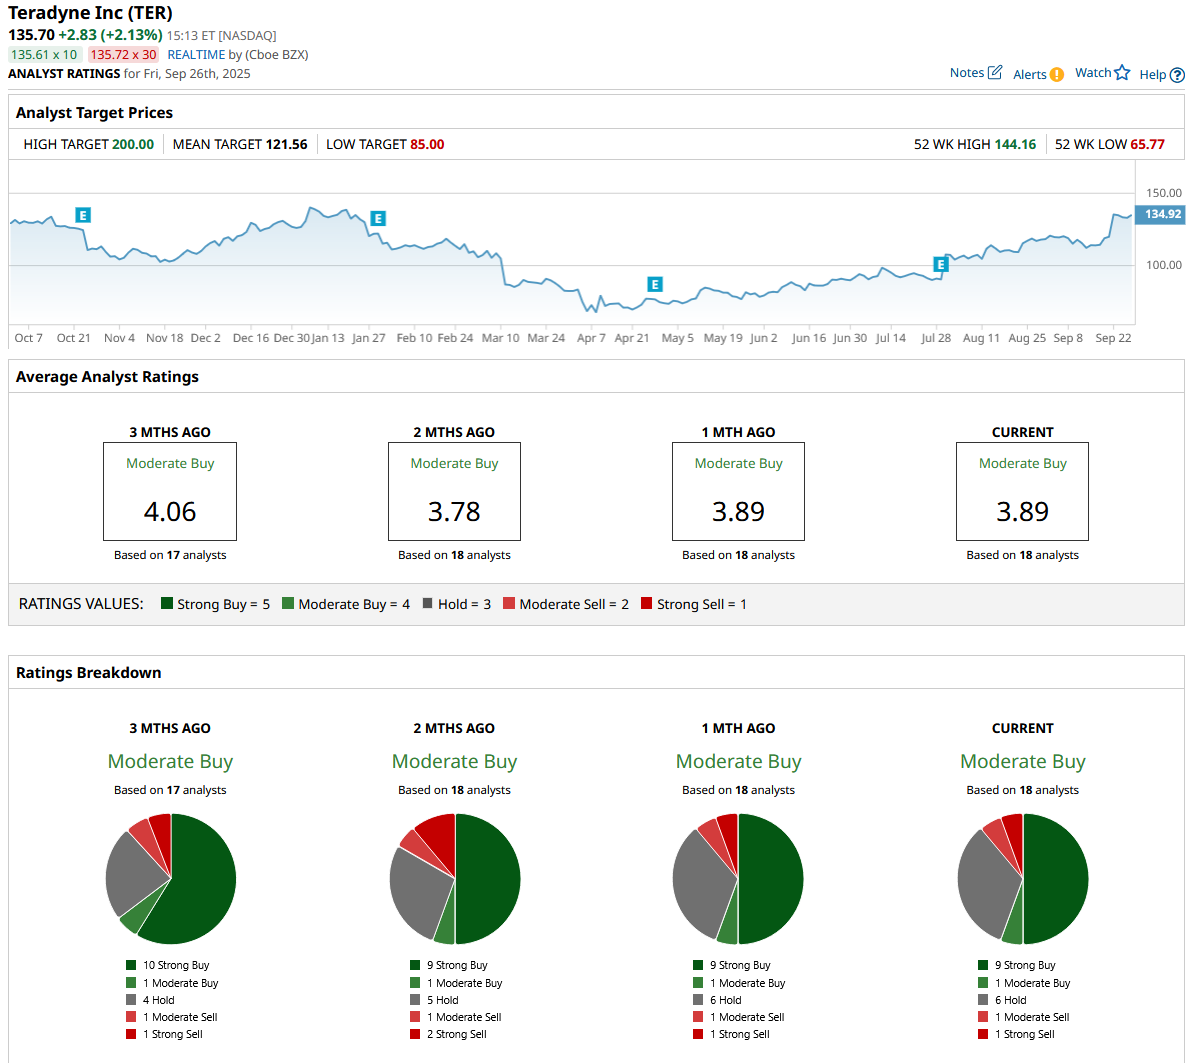Click the Alerts exclamation icon

[1057, 74]
